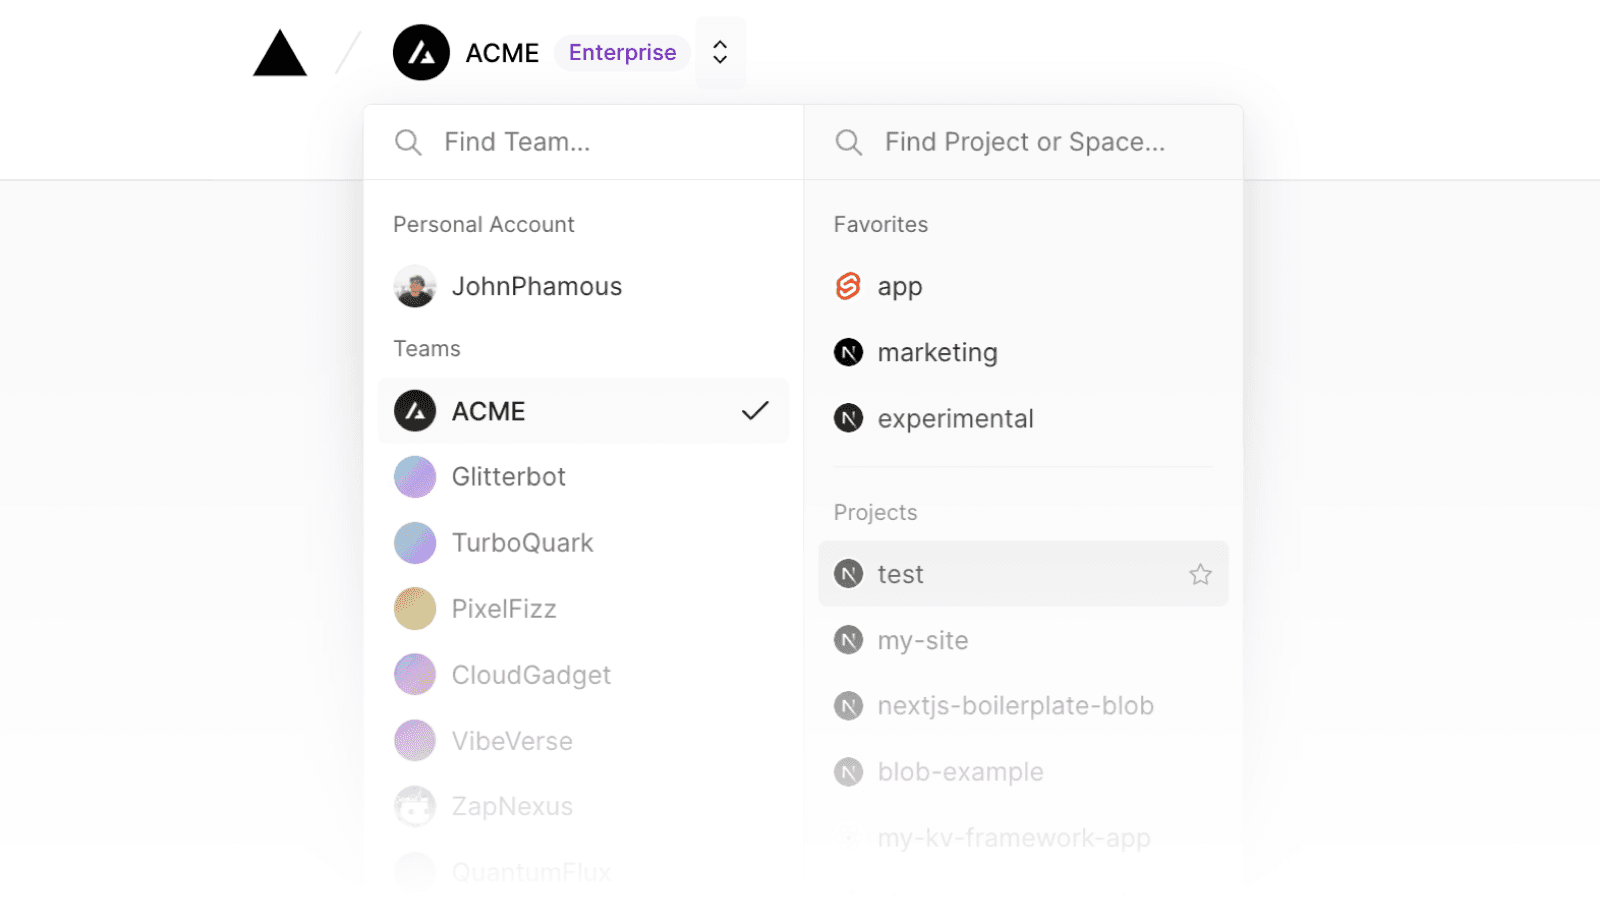Click the ACME team avatar in header
The image size is (1600, 900).
[x=421, y=53]
